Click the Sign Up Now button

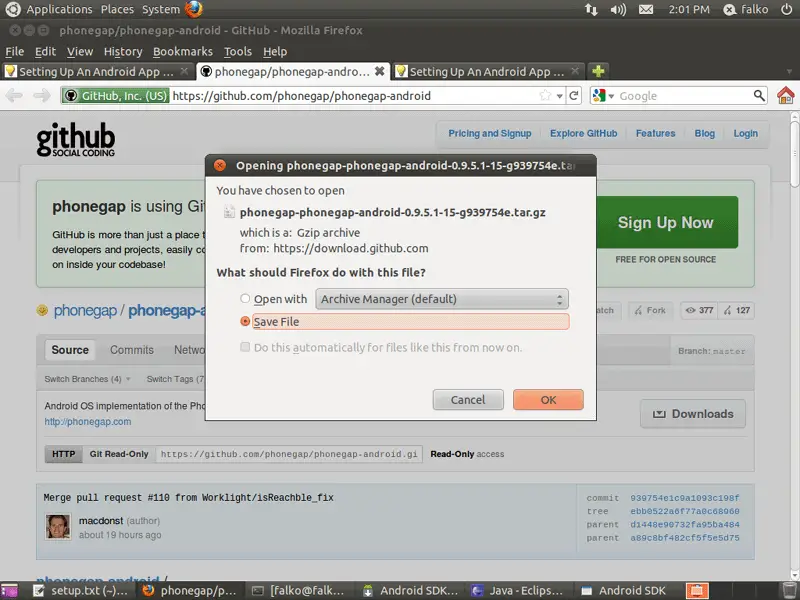[665, 222]
